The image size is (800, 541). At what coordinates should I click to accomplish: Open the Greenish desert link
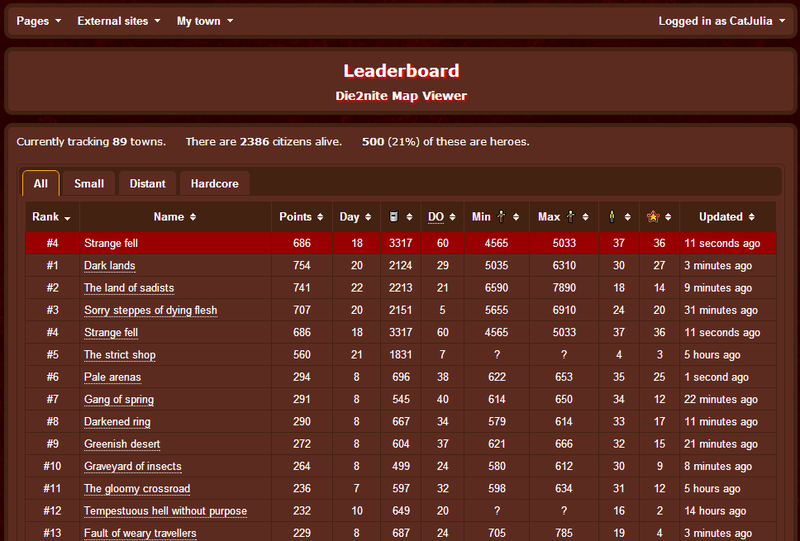tap(122, 444)
